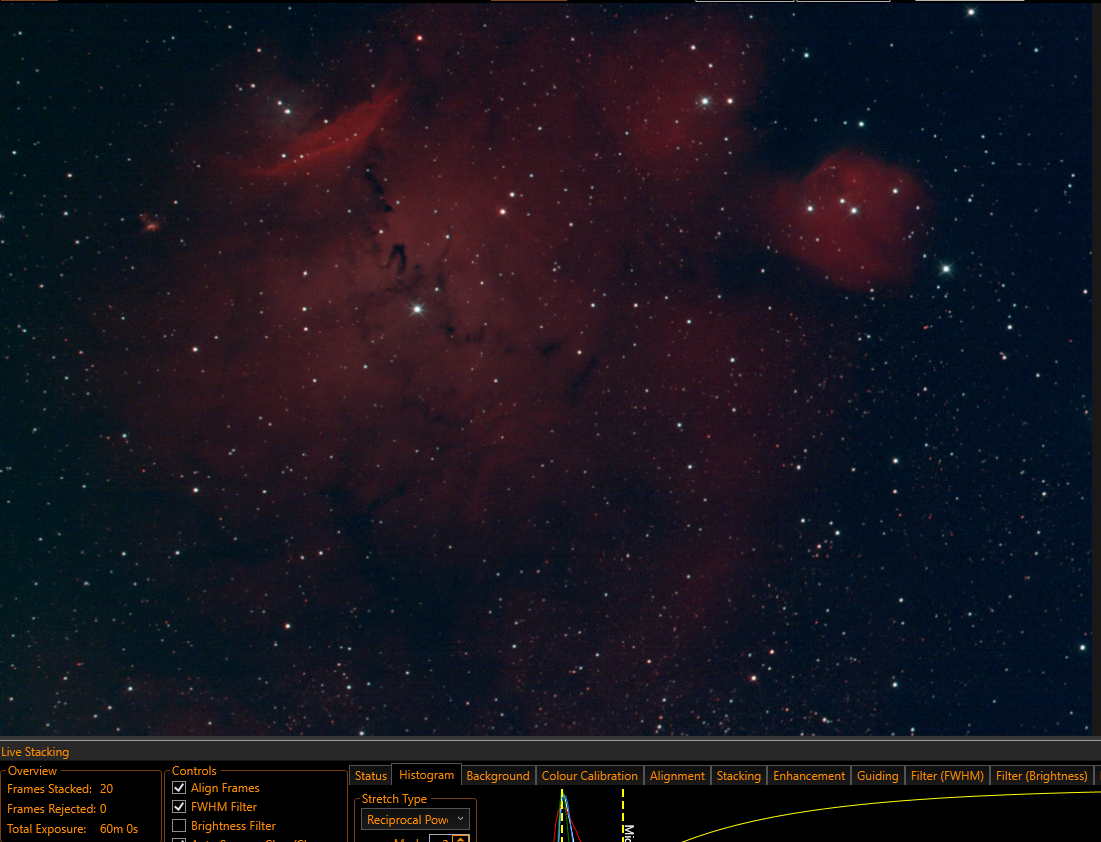Click the Frames Rejected: 0 readout
The width and height of the screenshot is (1101, 842).
(56, 808)
